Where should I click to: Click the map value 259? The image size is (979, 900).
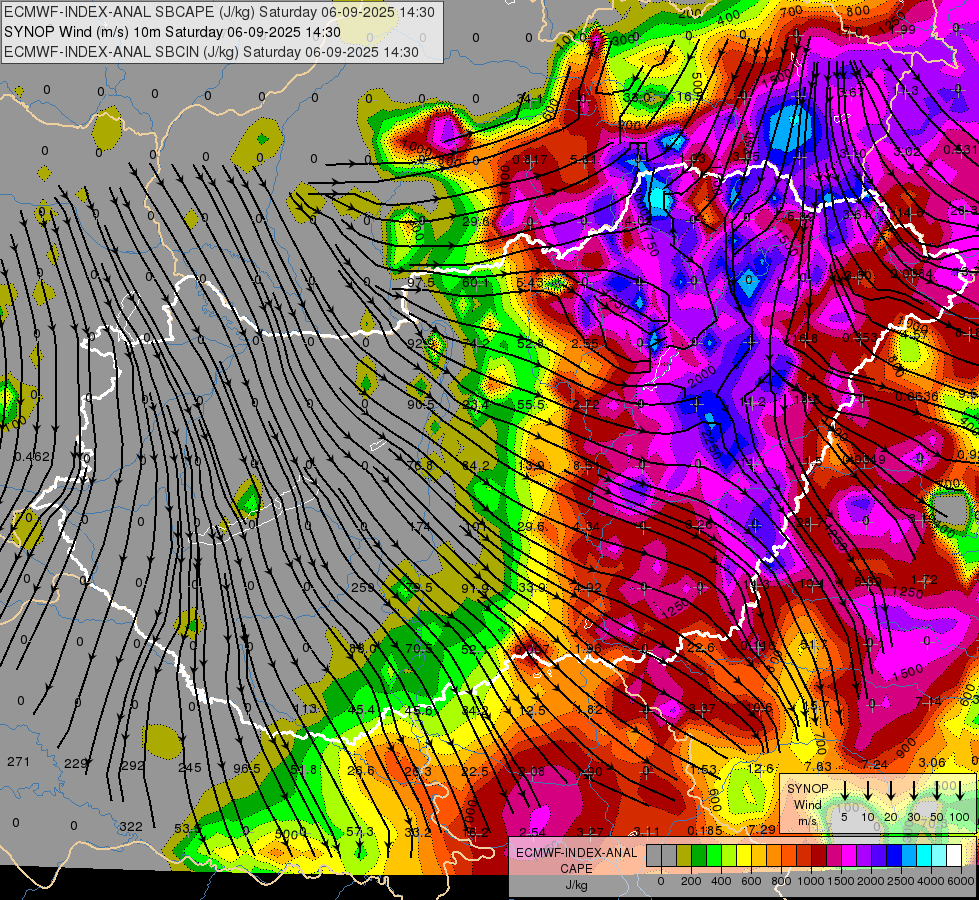(362, 587)
